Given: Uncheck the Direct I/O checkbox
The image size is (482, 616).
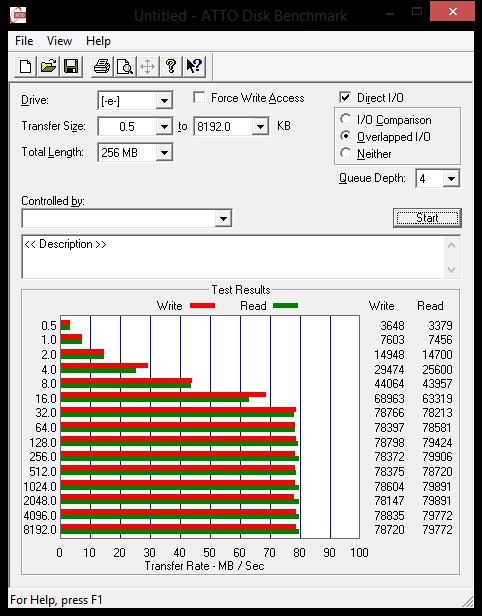Looking at the screenshot, I should (345, 97).
